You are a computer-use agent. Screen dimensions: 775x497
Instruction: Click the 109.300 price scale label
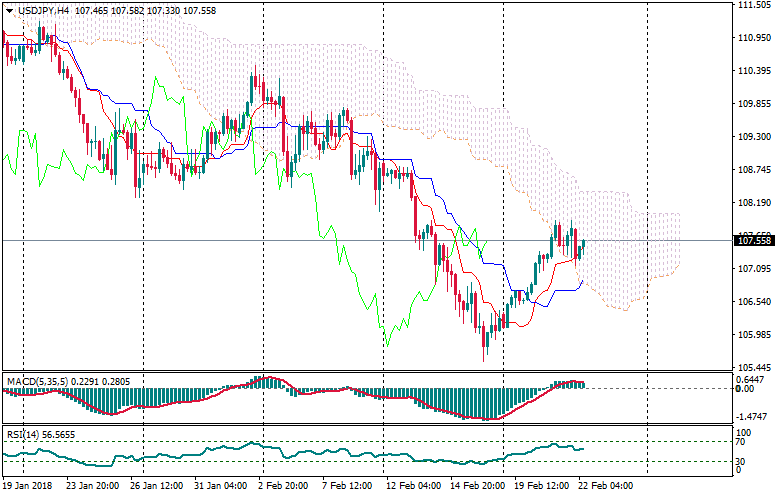tap(752, 136)
